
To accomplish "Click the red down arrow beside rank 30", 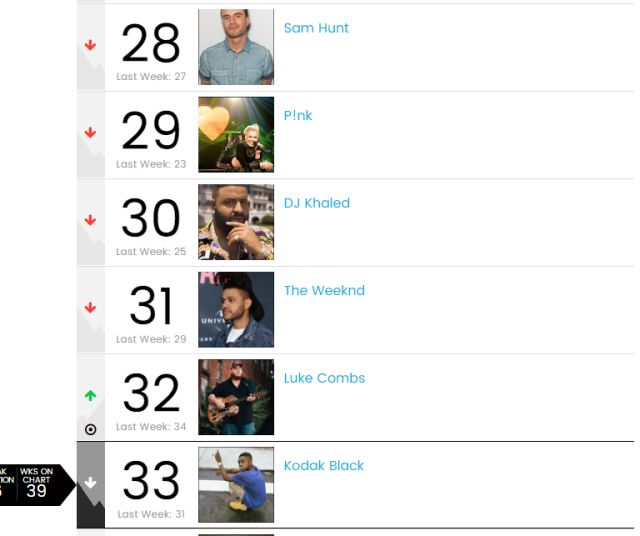I will 90,220.
